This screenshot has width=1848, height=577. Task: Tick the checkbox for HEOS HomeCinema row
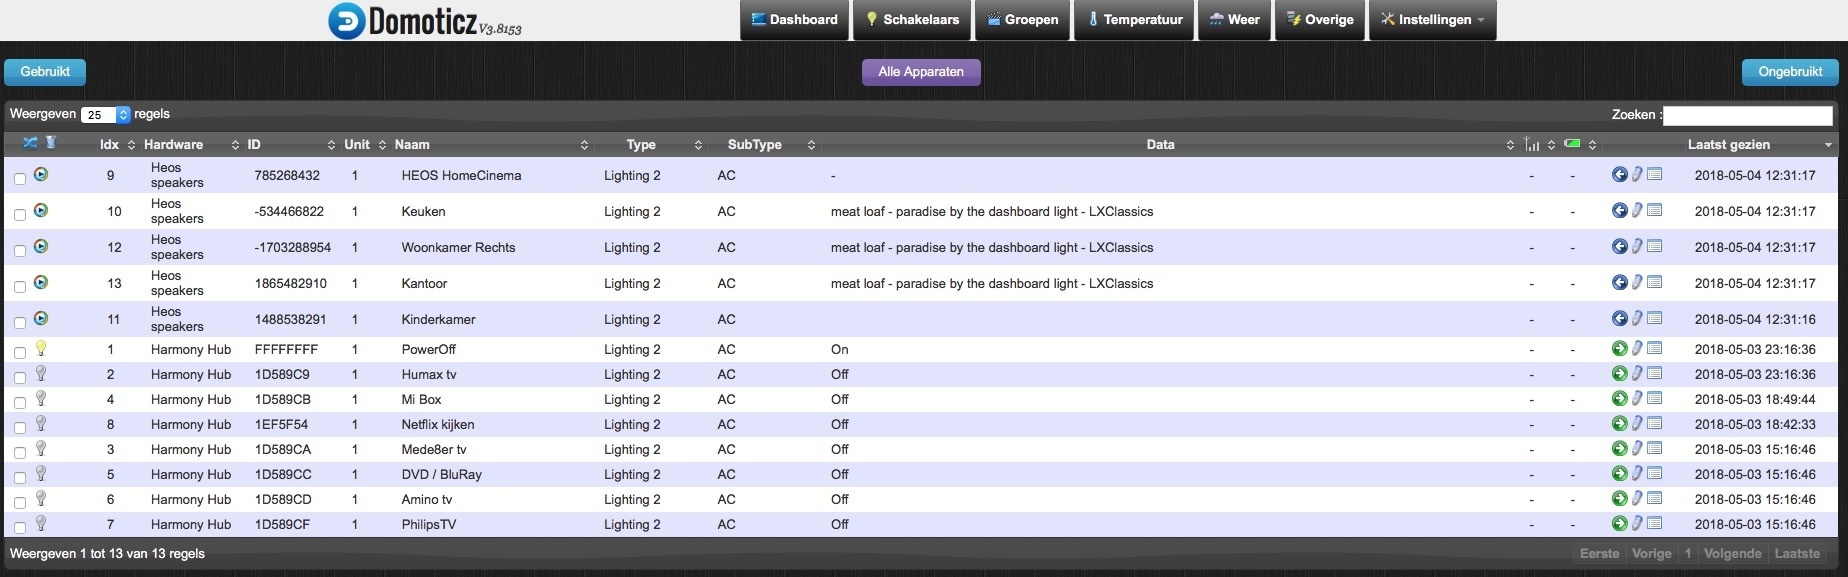coord(20,179)
